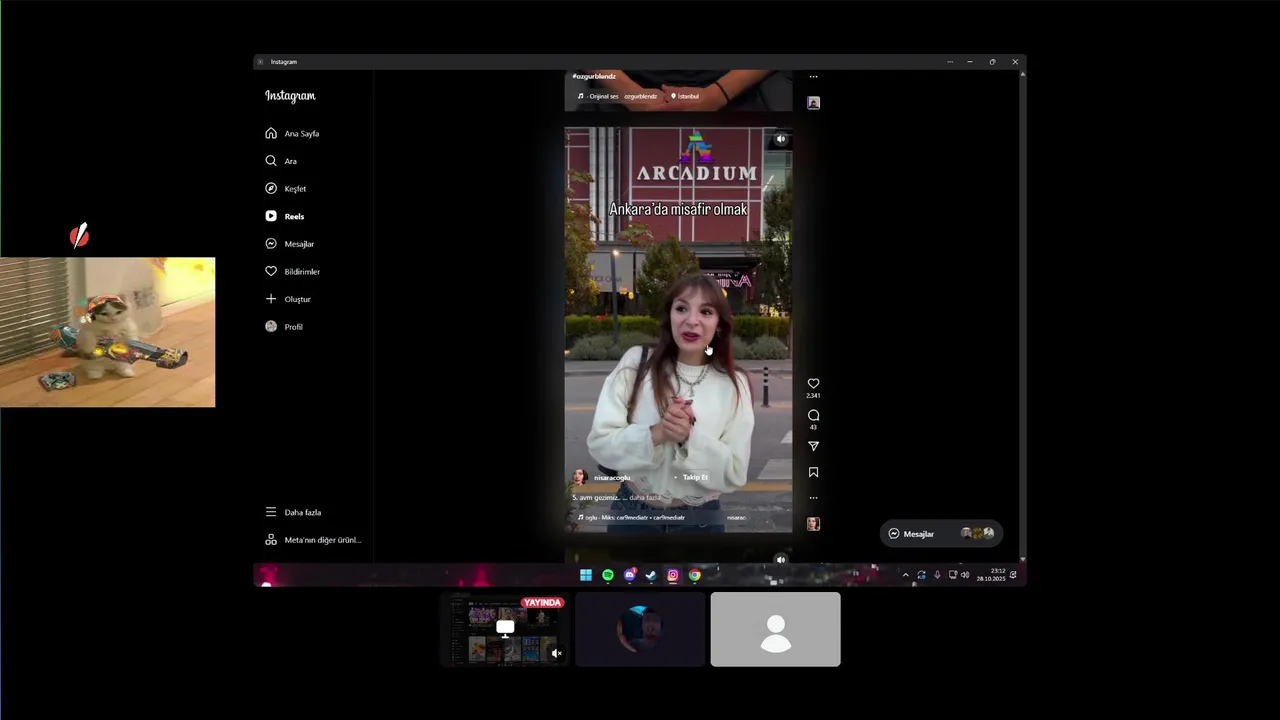Show hidden tray icons chevron

(x=906, y=575)
